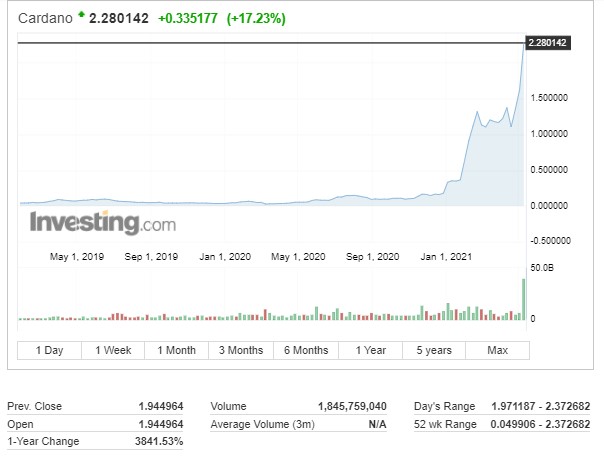604x456 pixels.
Task: Switch chart to 3 Months
Action: pyautogui.click(x=241, y=350)
